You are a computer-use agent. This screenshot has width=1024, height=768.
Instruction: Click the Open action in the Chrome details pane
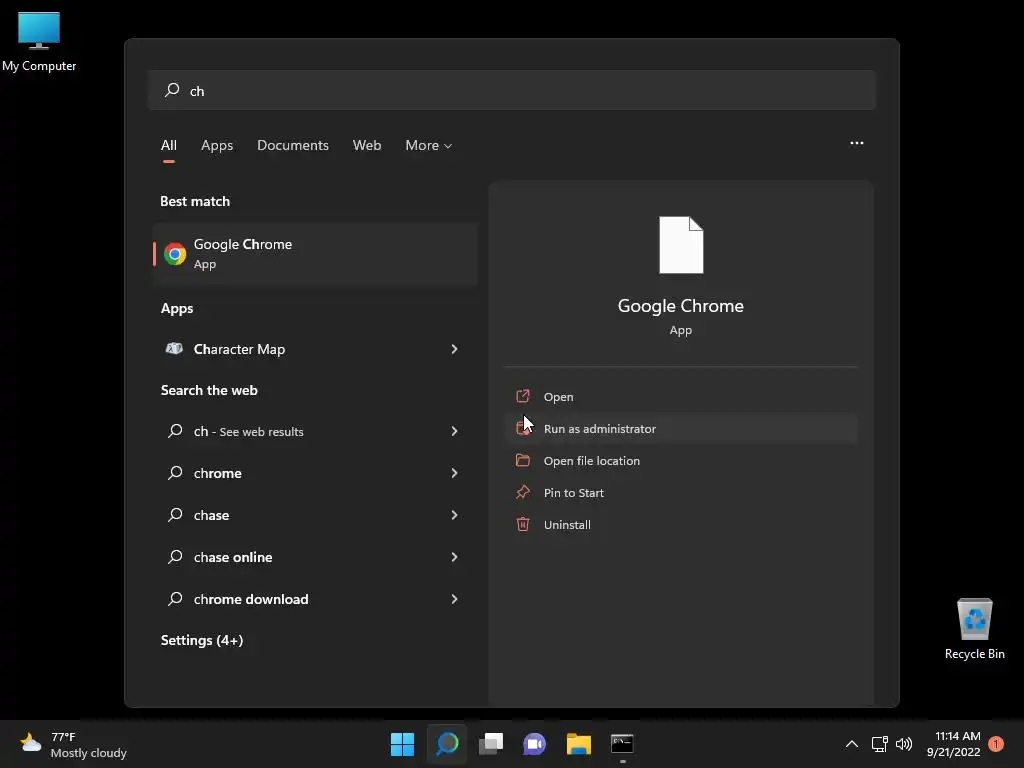680,396
